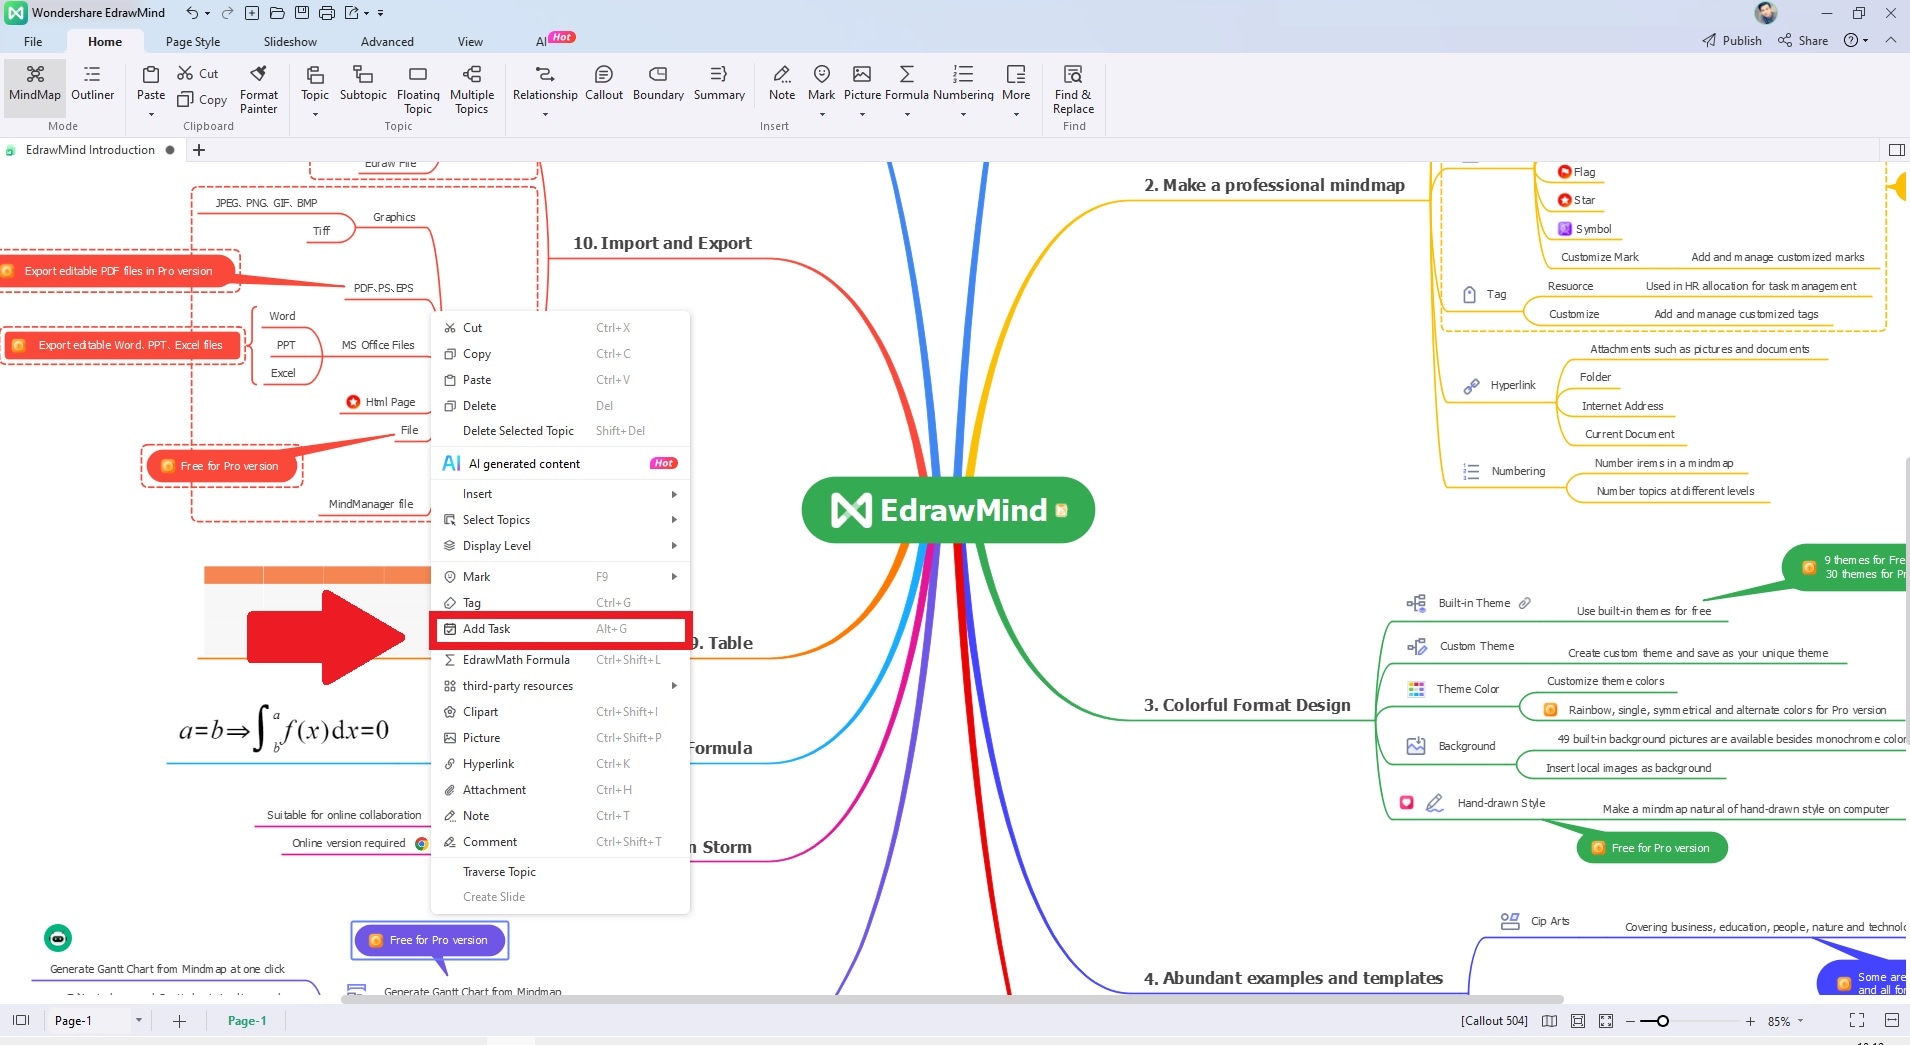The width and height of the screenshot is (1910, 1045).
Task: Insert a Callout
Action: 604,82
